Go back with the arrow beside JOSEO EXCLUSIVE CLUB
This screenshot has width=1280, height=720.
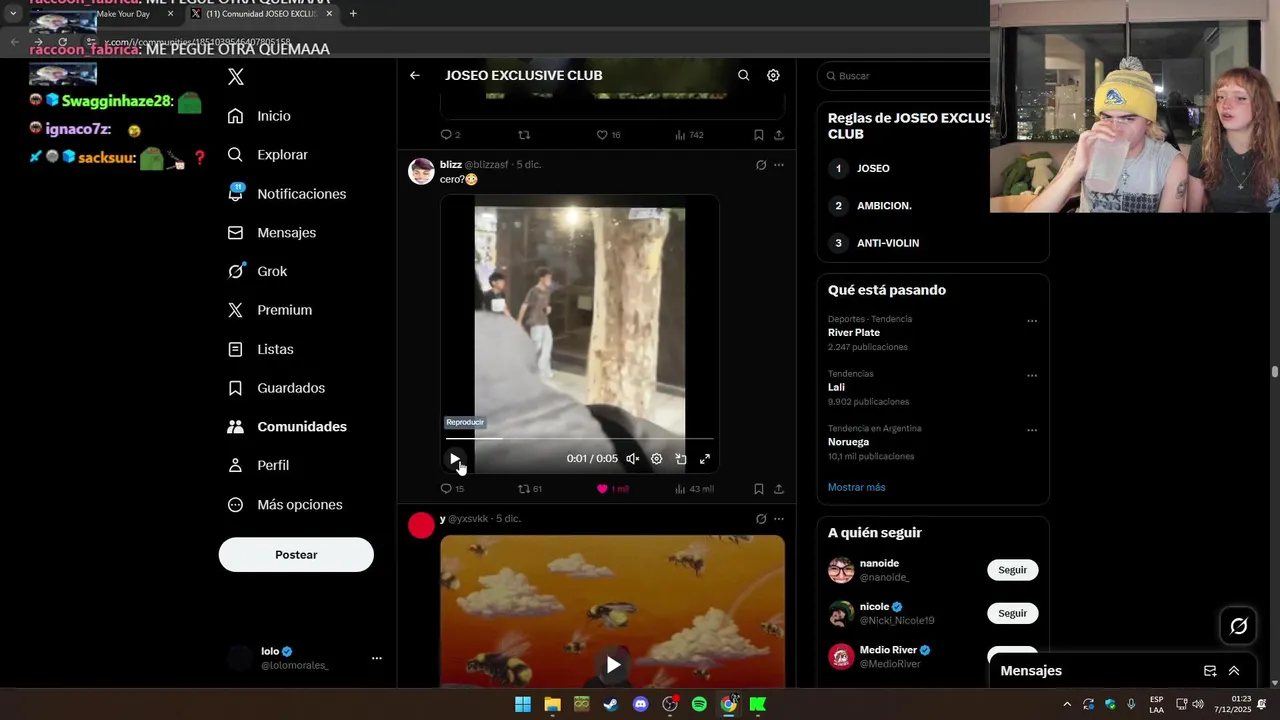tap(415, 75)
